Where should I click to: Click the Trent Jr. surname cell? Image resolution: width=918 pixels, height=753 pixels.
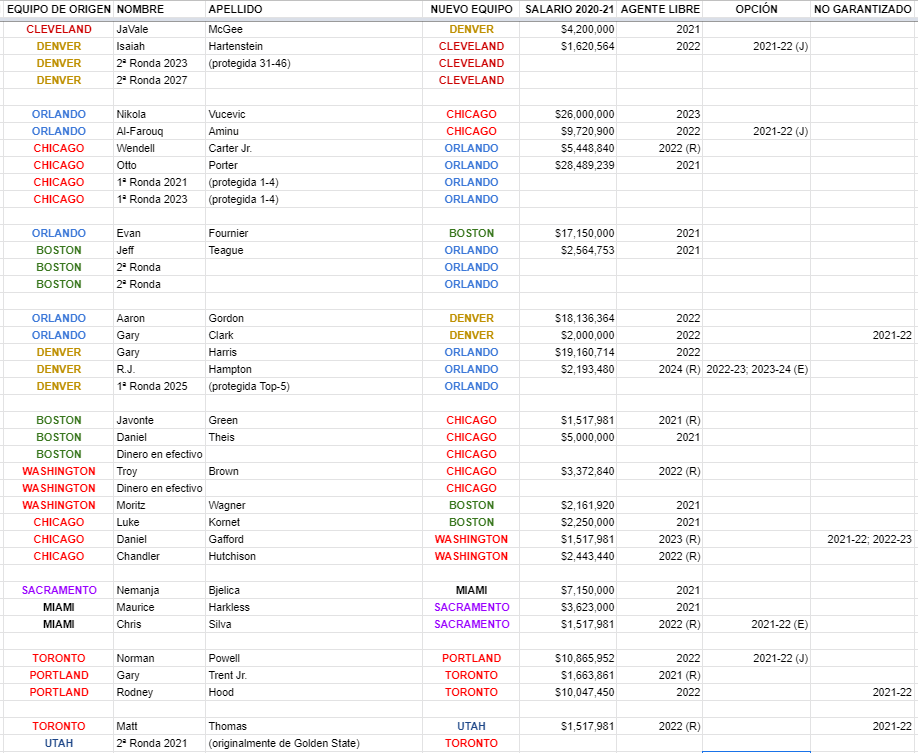point(314,675)
